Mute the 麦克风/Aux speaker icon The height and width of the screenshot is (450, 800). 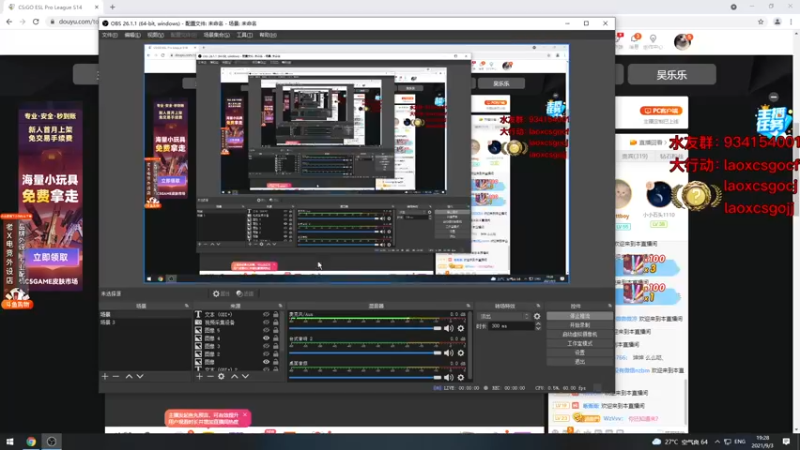(448, 329)
